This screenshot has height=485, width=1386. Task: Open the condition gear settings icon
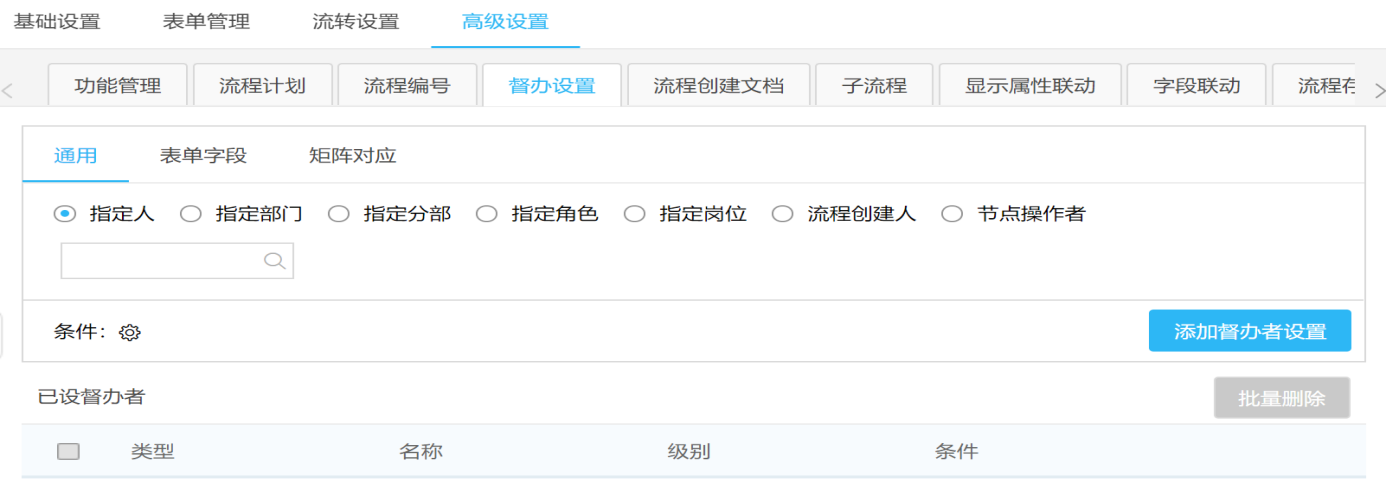[129, 333]
